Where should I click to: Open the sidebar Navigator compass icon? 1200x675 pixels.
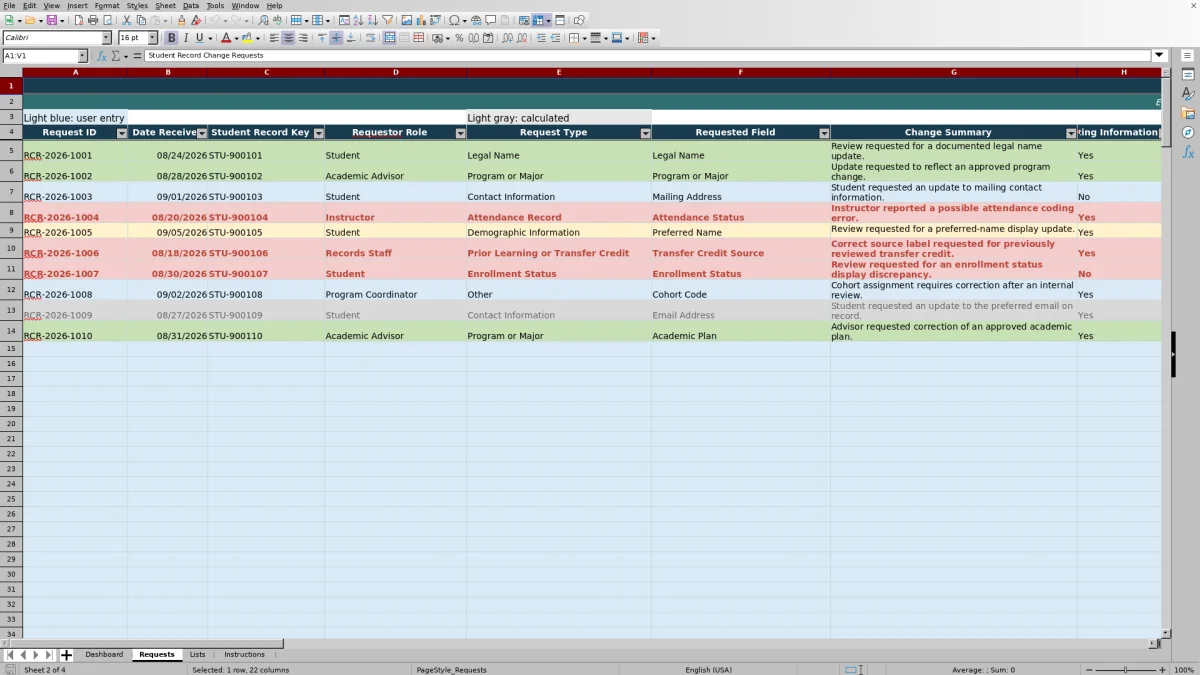[1188, 132]
